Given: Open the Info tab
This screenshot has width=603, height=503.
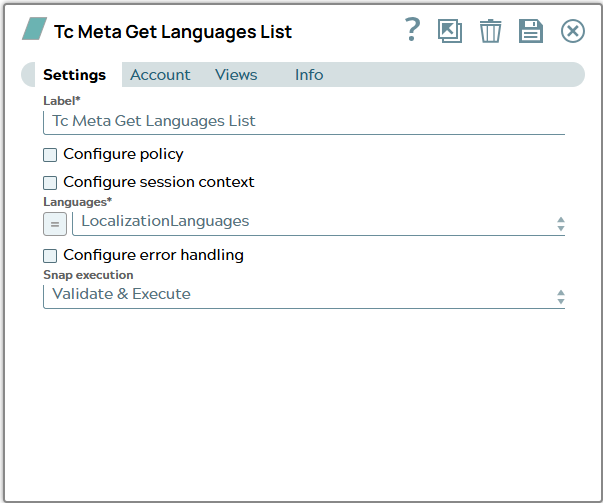Looking at the screenshot, I should [x=309, y=75].
